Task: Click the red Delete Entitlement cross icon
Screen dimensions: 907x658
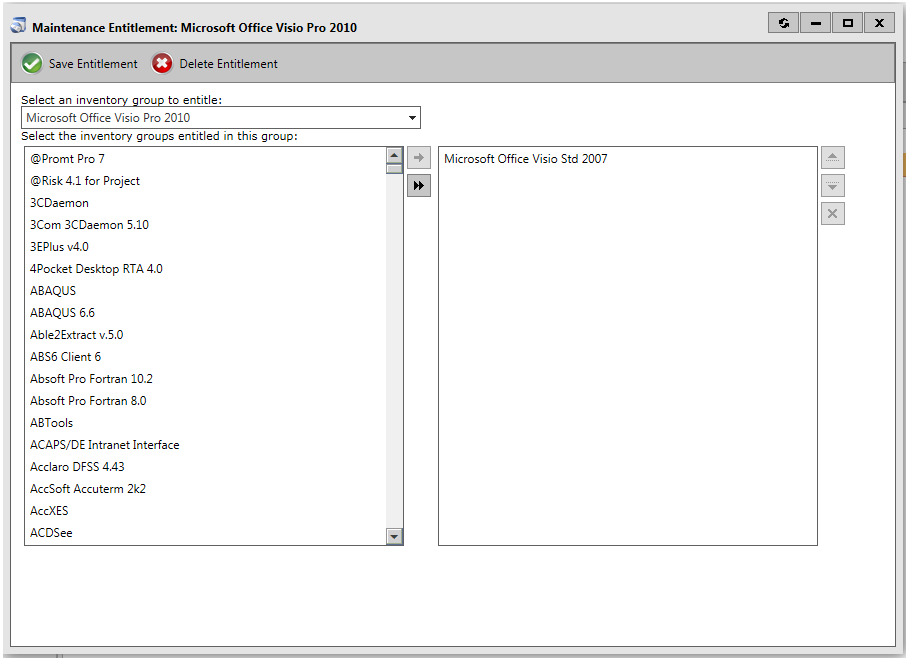Action: coord(162,64)
